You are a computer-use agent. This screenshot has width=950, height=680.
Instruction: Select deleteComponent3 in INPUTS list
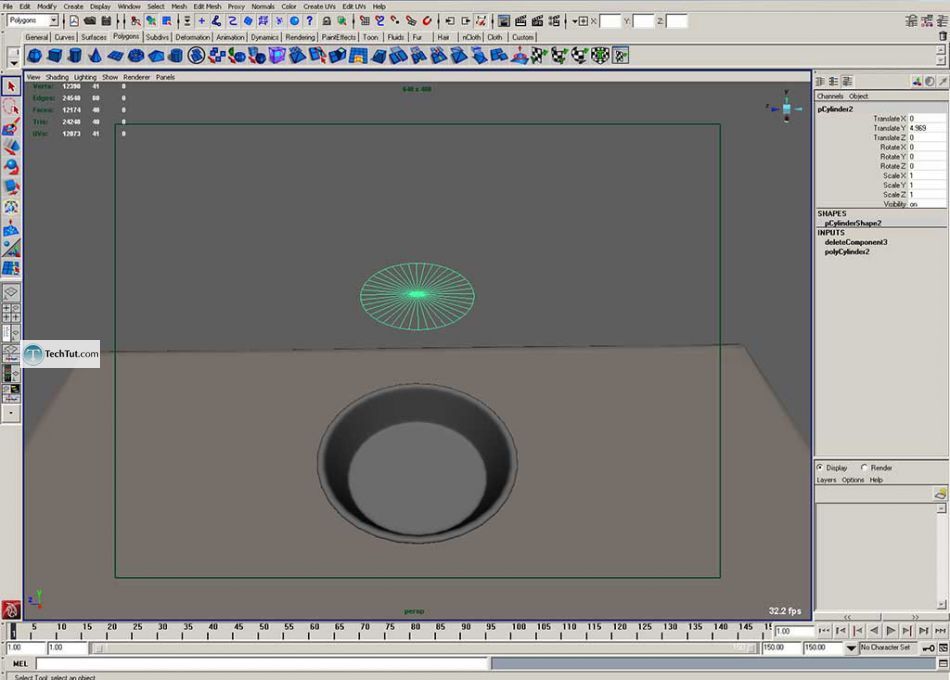855,242
